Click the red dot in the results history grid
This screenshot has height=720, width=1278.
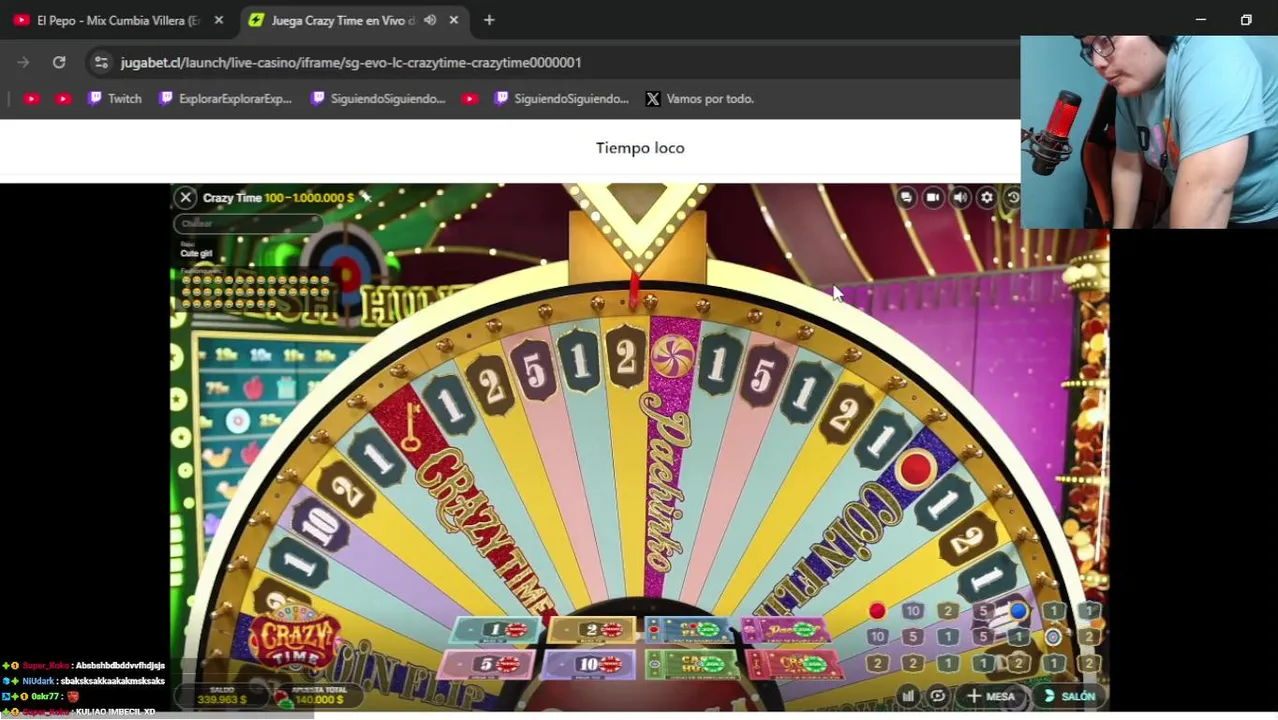877,611
